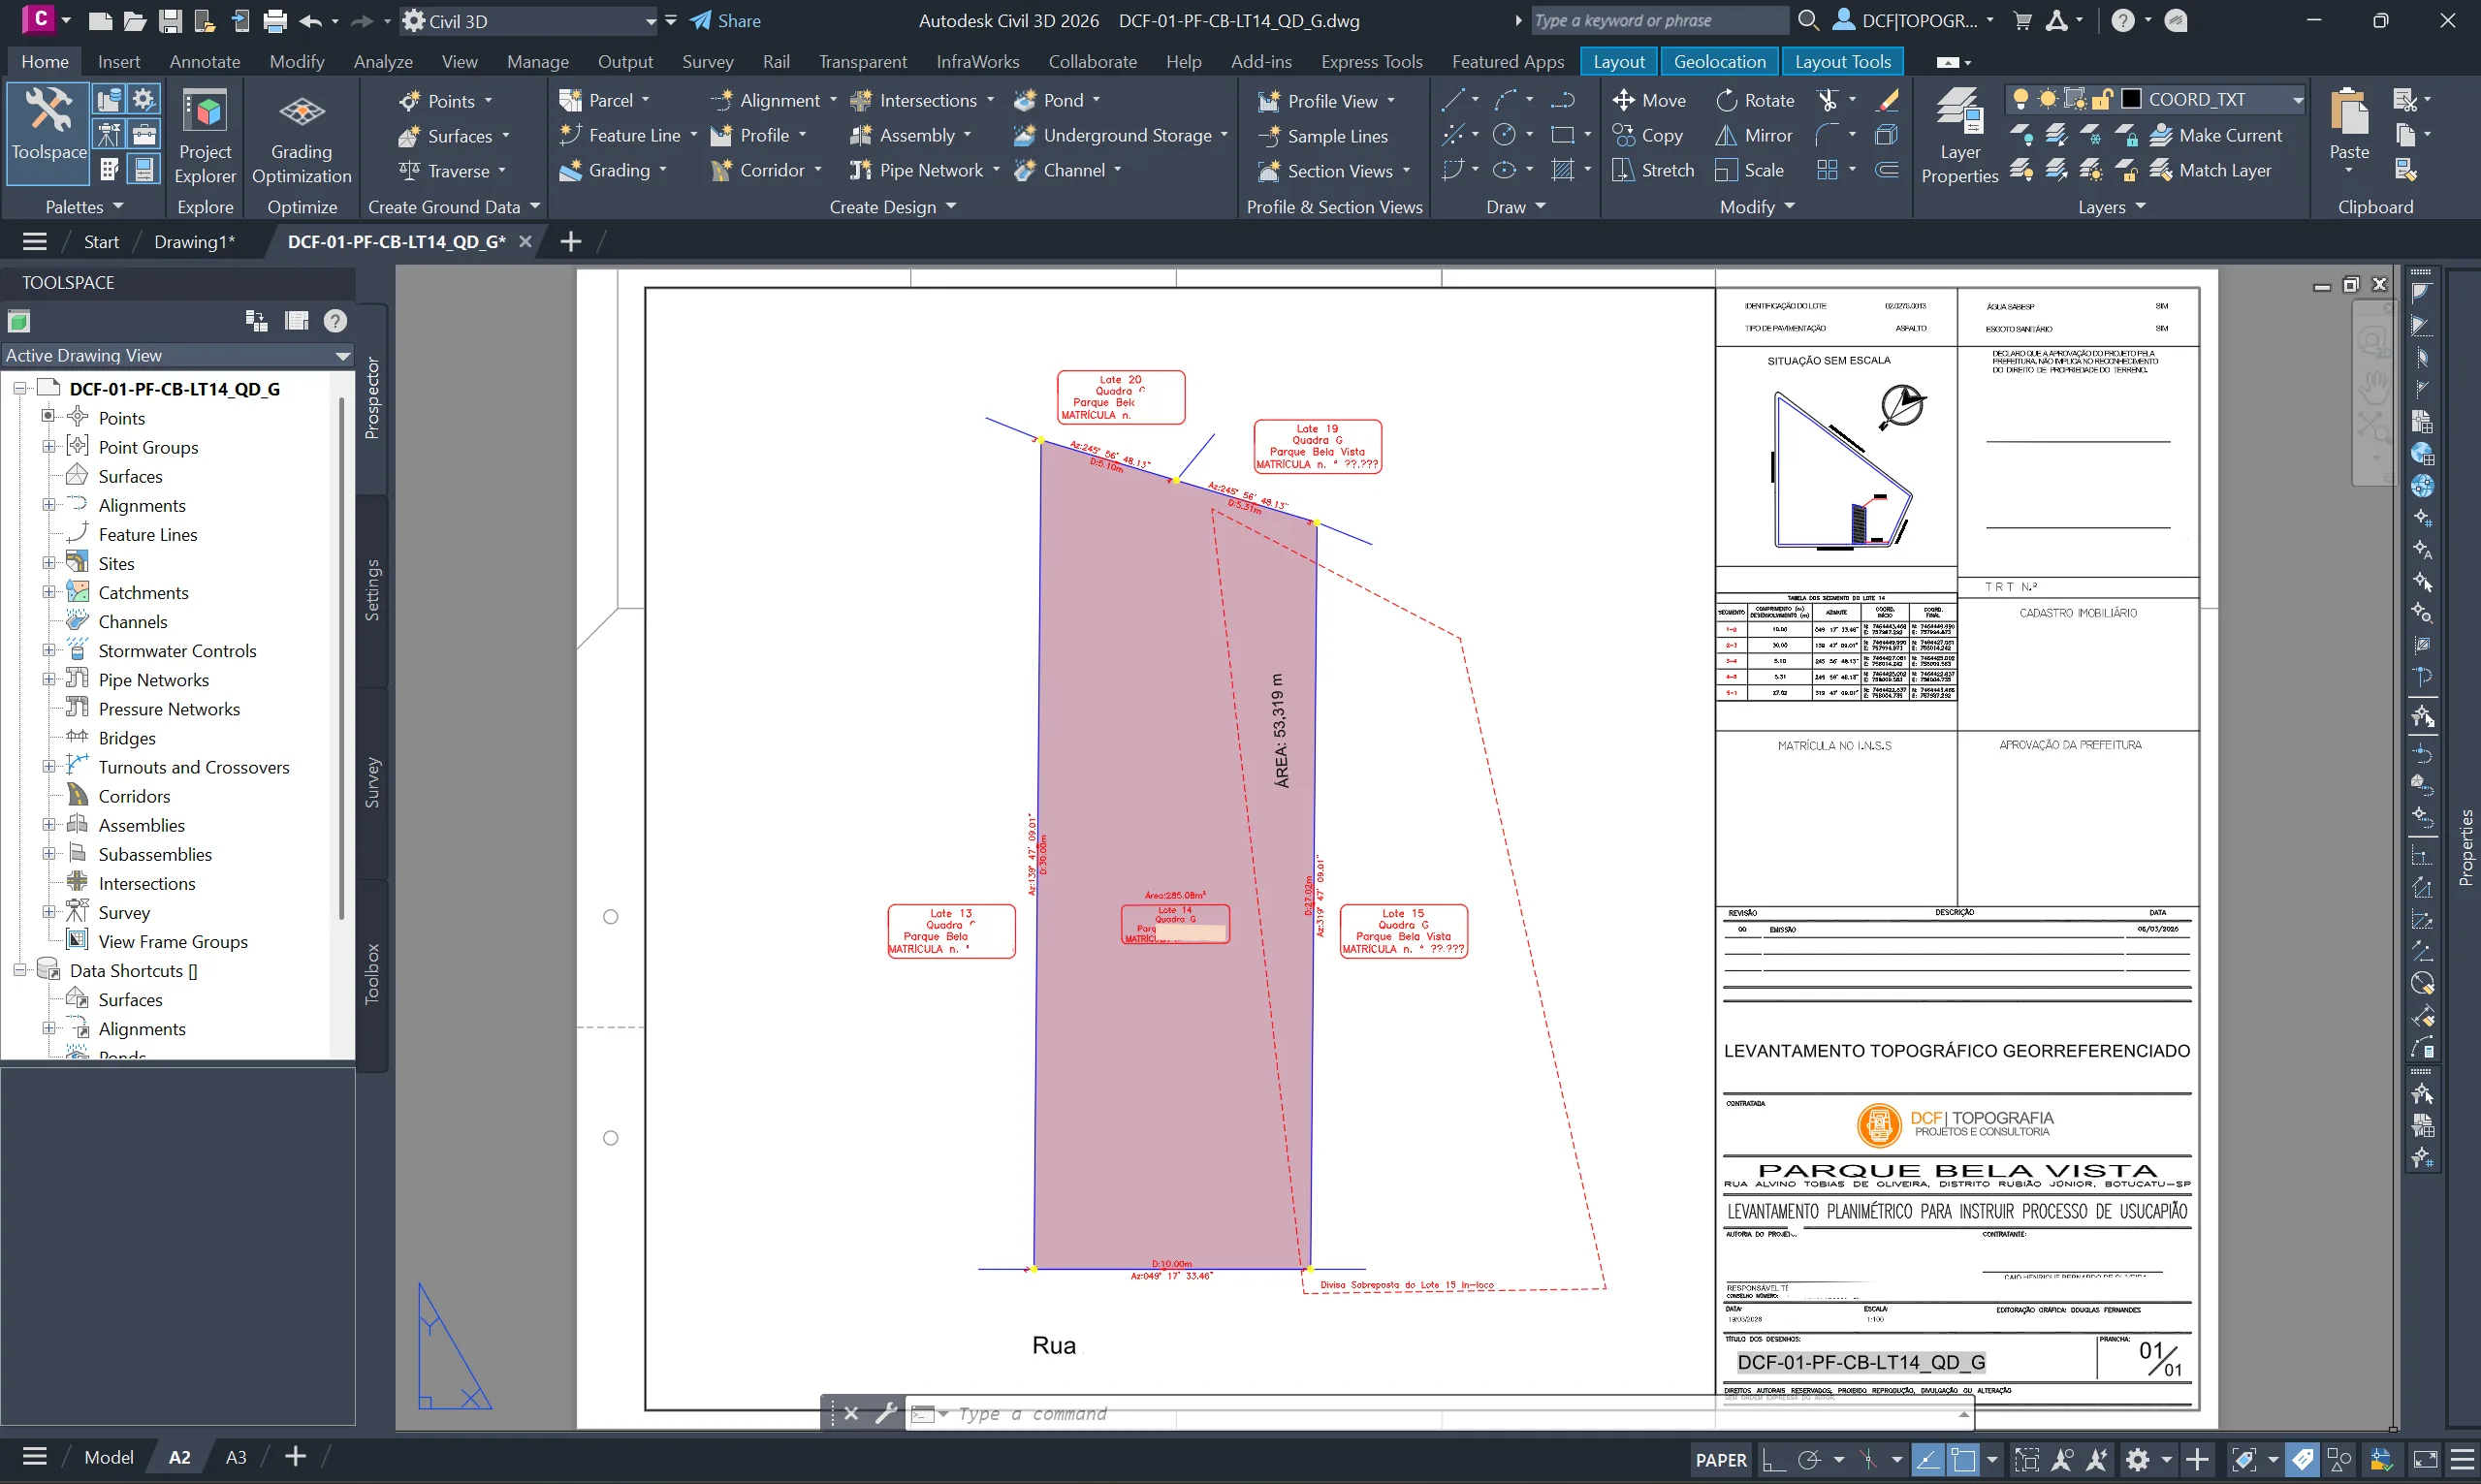Click the Save icon in quick access

coord(171,21)
